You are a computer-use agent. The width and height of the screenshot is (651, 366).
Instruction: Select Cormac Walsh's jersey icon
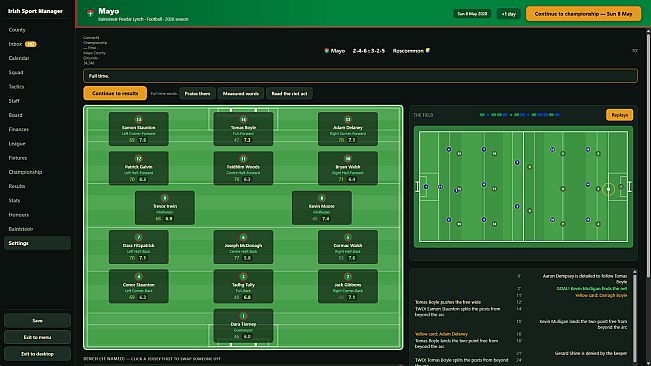(x=348, y=237)
